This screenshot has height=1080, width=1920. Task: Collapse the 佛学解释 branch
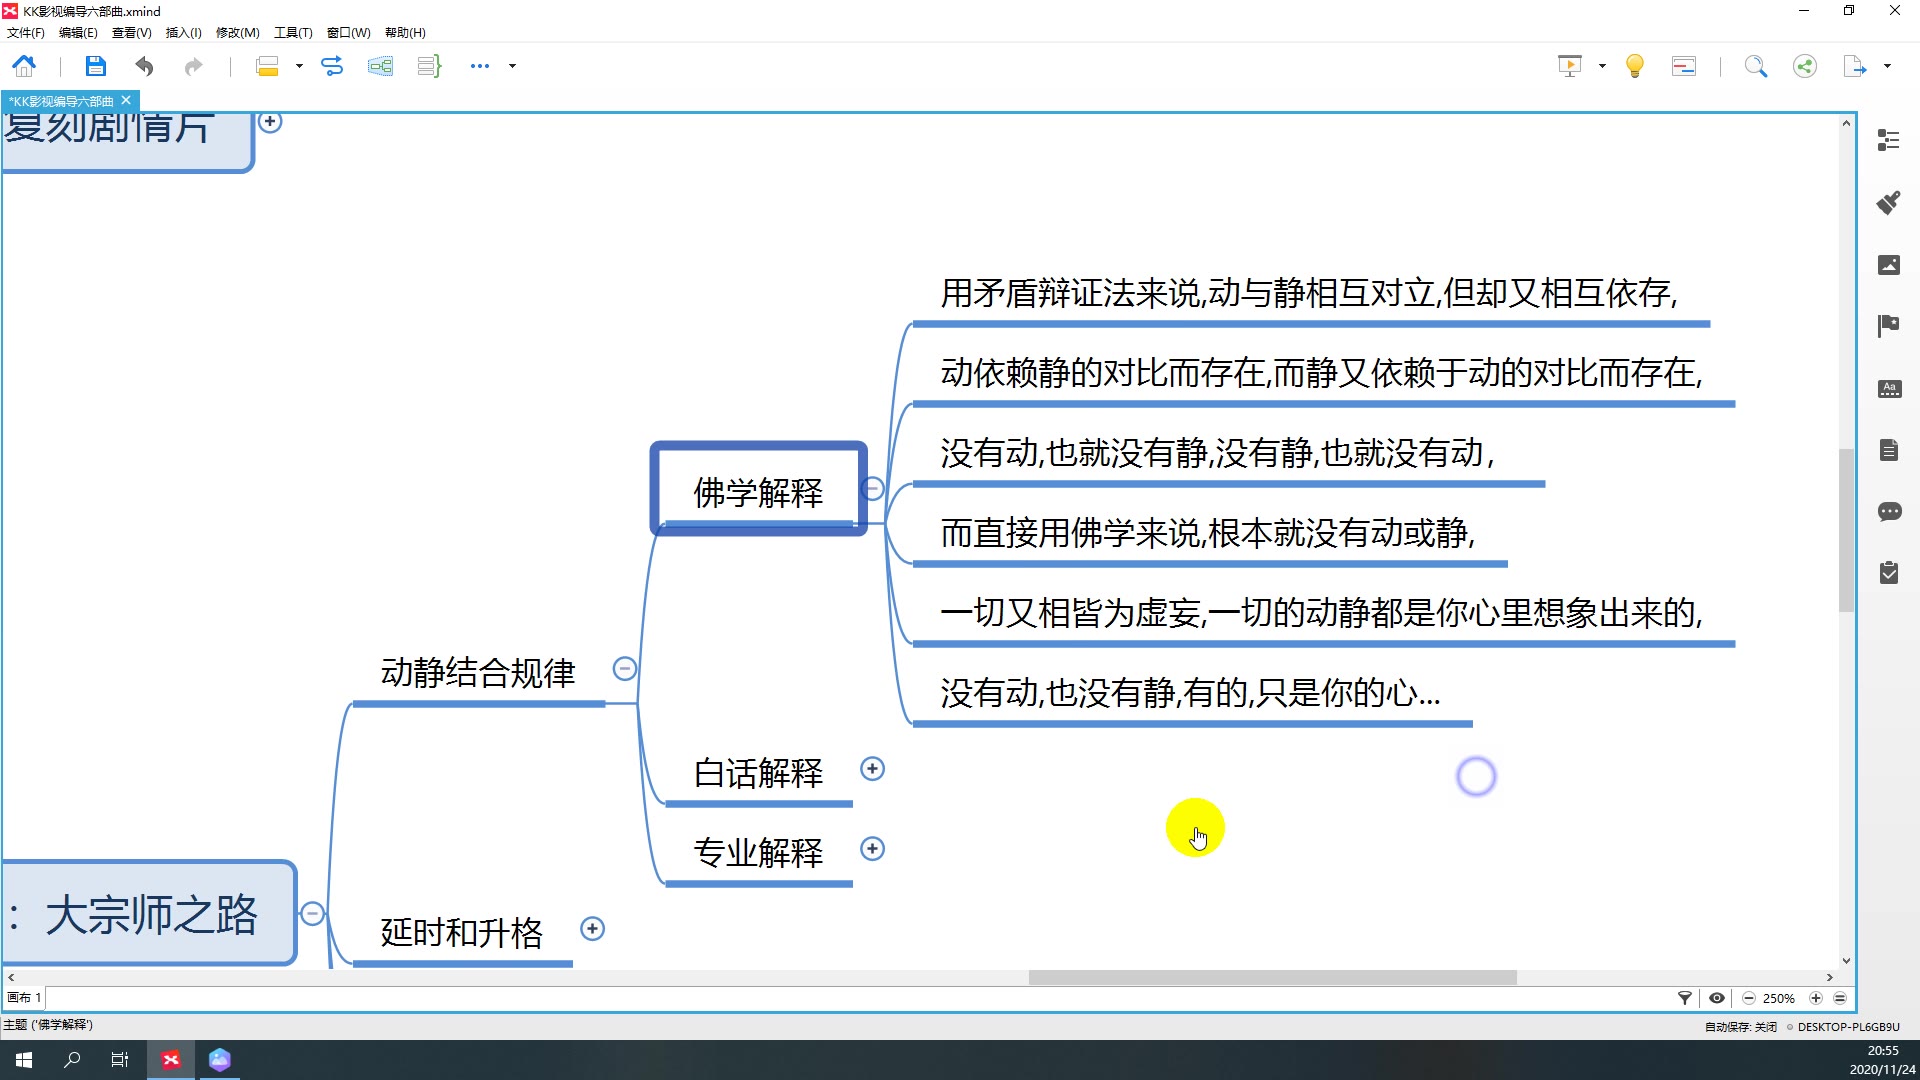click(872, 488)
